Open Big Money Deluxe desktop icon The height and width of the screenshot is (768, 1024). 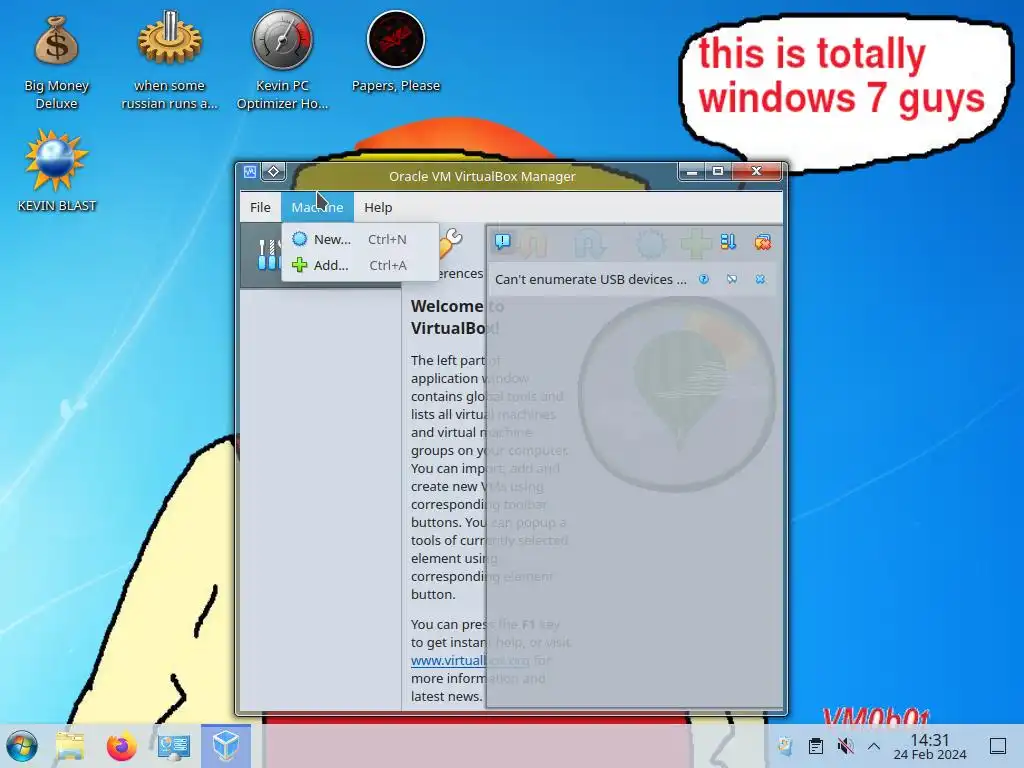coord(56,63)
